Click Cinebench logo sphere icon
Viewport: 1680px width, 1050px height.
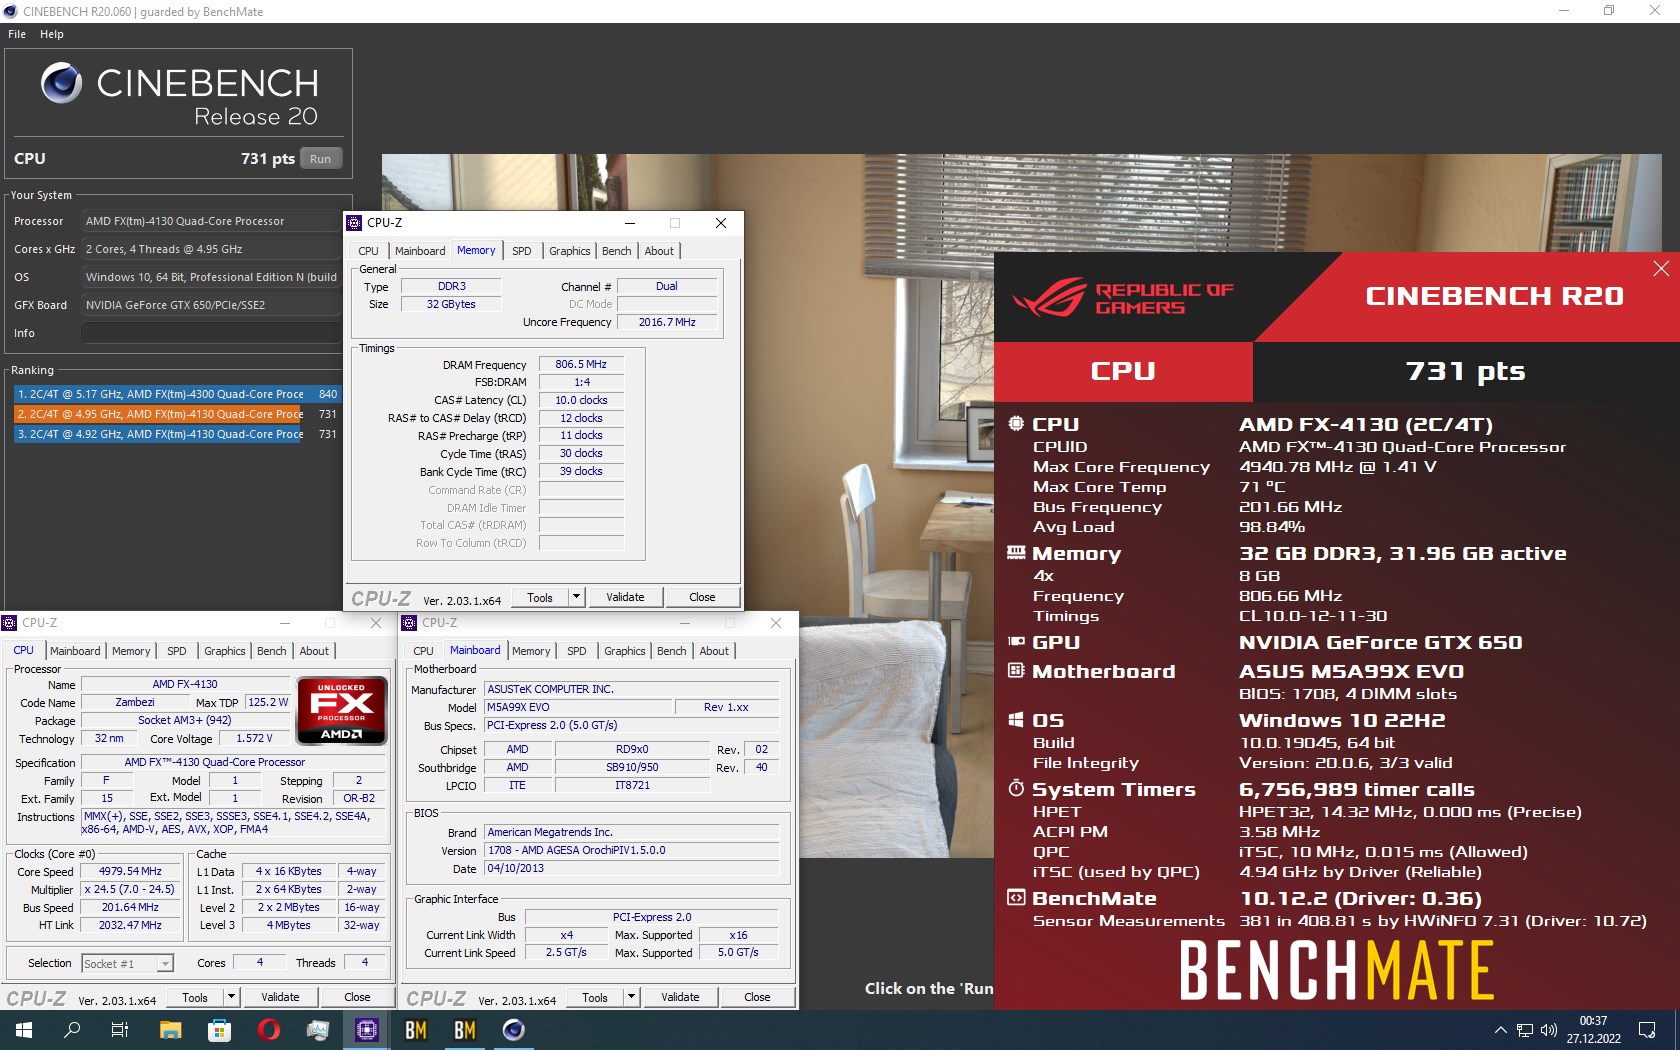(61, 83)
